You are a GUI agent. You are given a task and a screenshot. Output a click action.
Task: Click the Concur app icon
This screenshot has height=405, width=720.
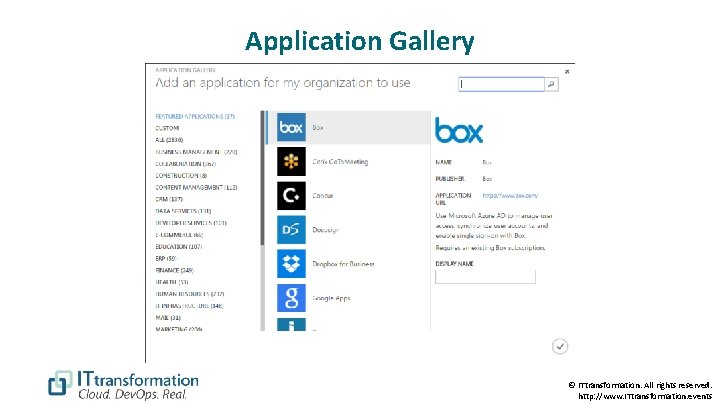tap(291, 196)
